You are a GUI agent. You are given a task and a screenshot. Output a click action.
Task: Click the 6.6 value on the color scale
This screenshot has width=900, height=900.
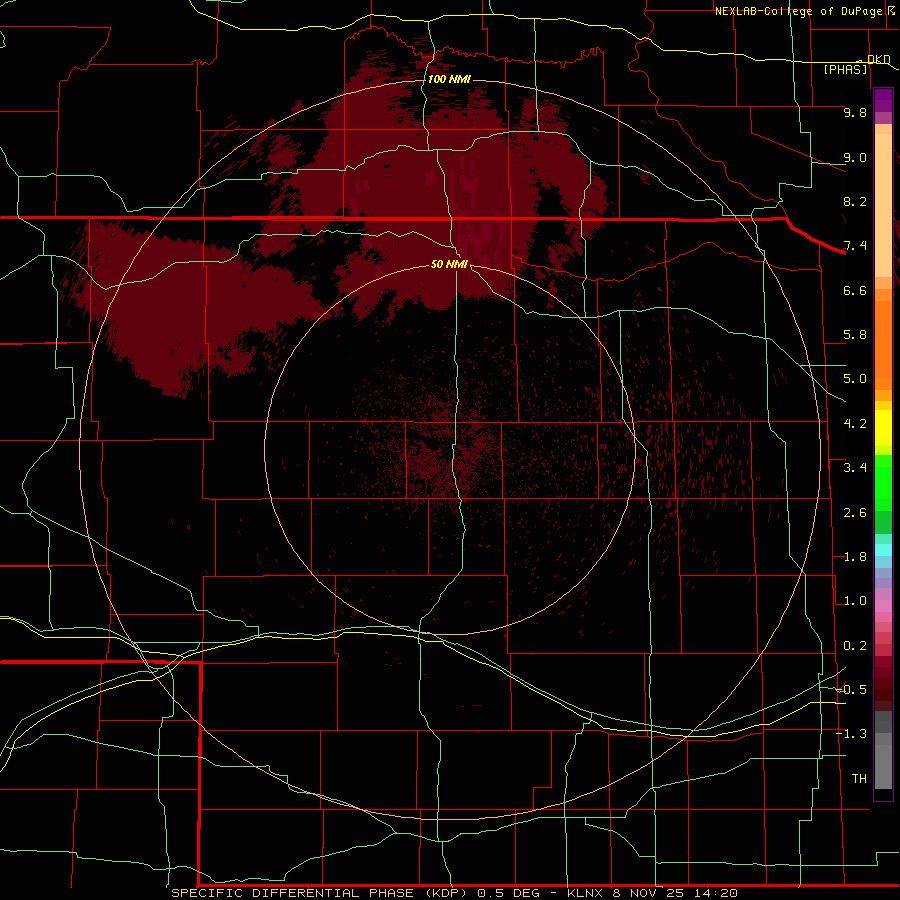pyautogui.click(x=855, y=290)
